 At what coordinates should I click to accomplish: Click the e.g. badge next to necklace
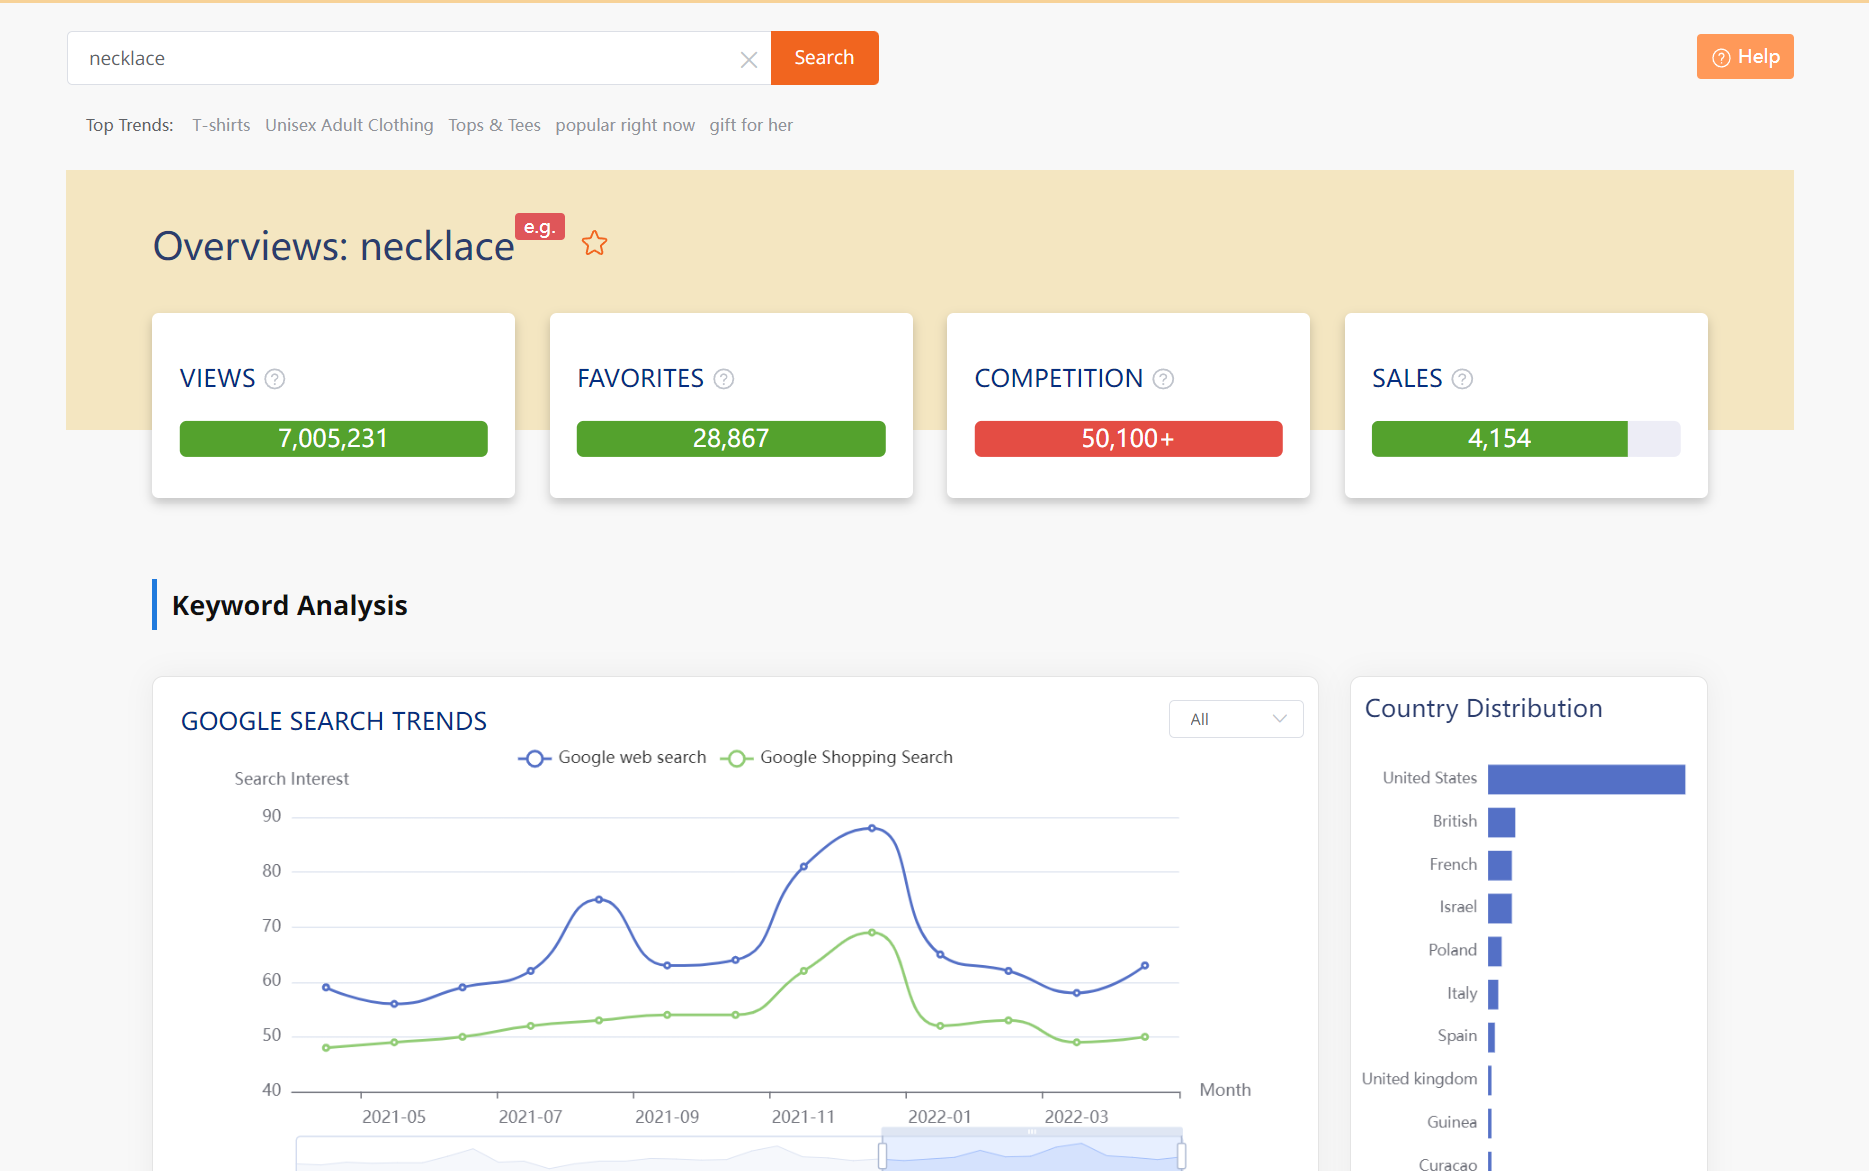pyautogui.click(x=539, y=226)
